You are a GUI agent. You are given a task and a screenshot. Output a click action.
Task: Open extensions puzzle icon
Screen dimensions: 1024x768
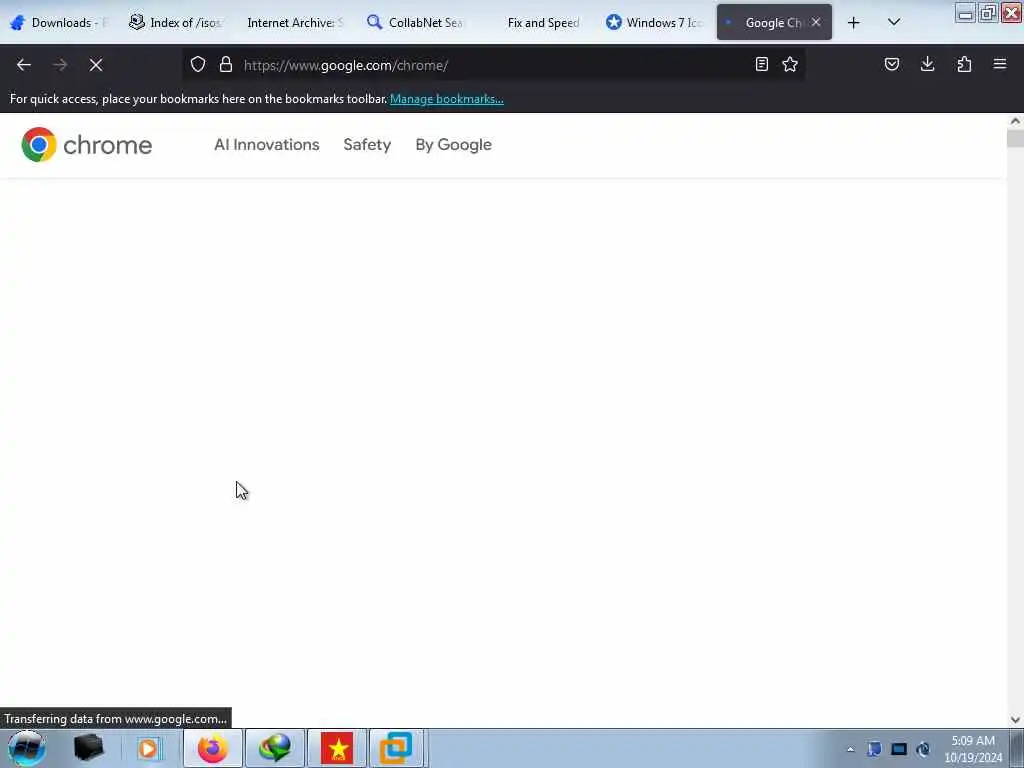(x=964, y=64)
